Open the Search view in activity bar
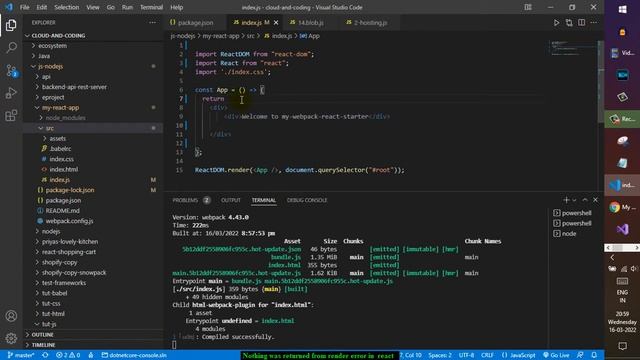640x360 pixels. click(11, 47)
